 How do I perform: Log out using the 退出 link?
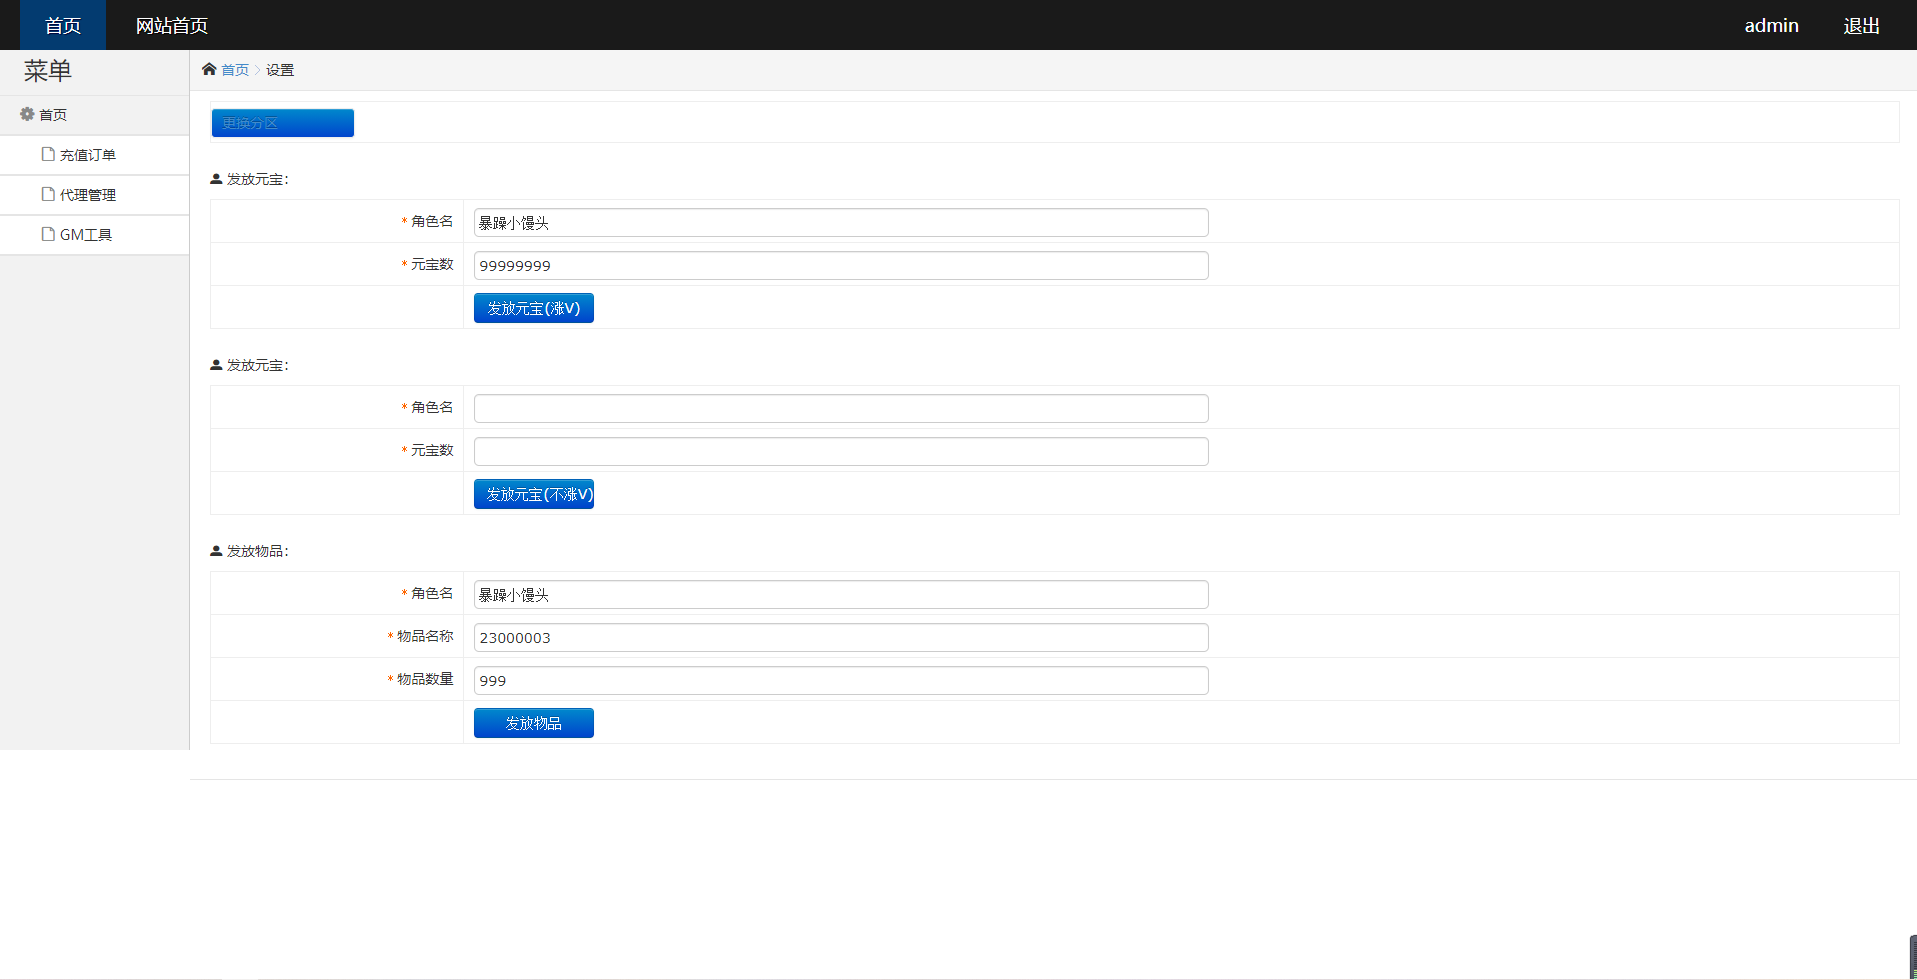point(1861,25)
